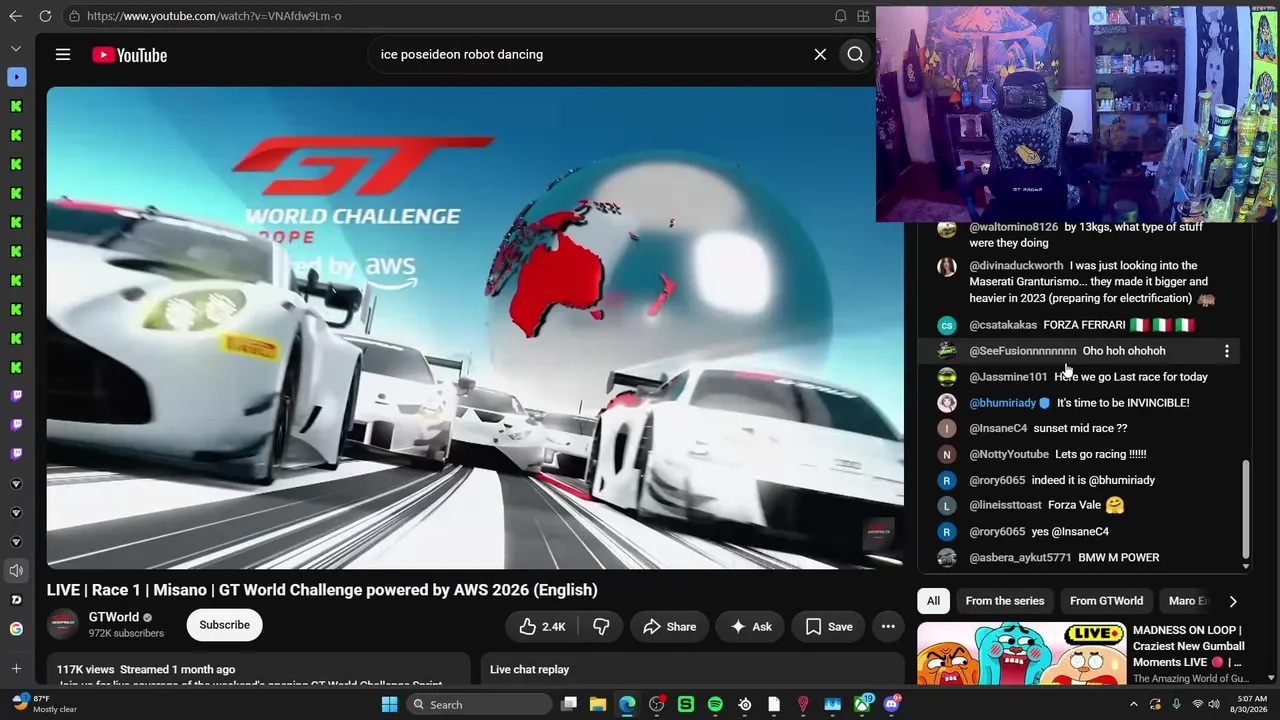Ask about the video with the Ask button
This screenshot has height=720, width=1280.
tap(750, 627)
